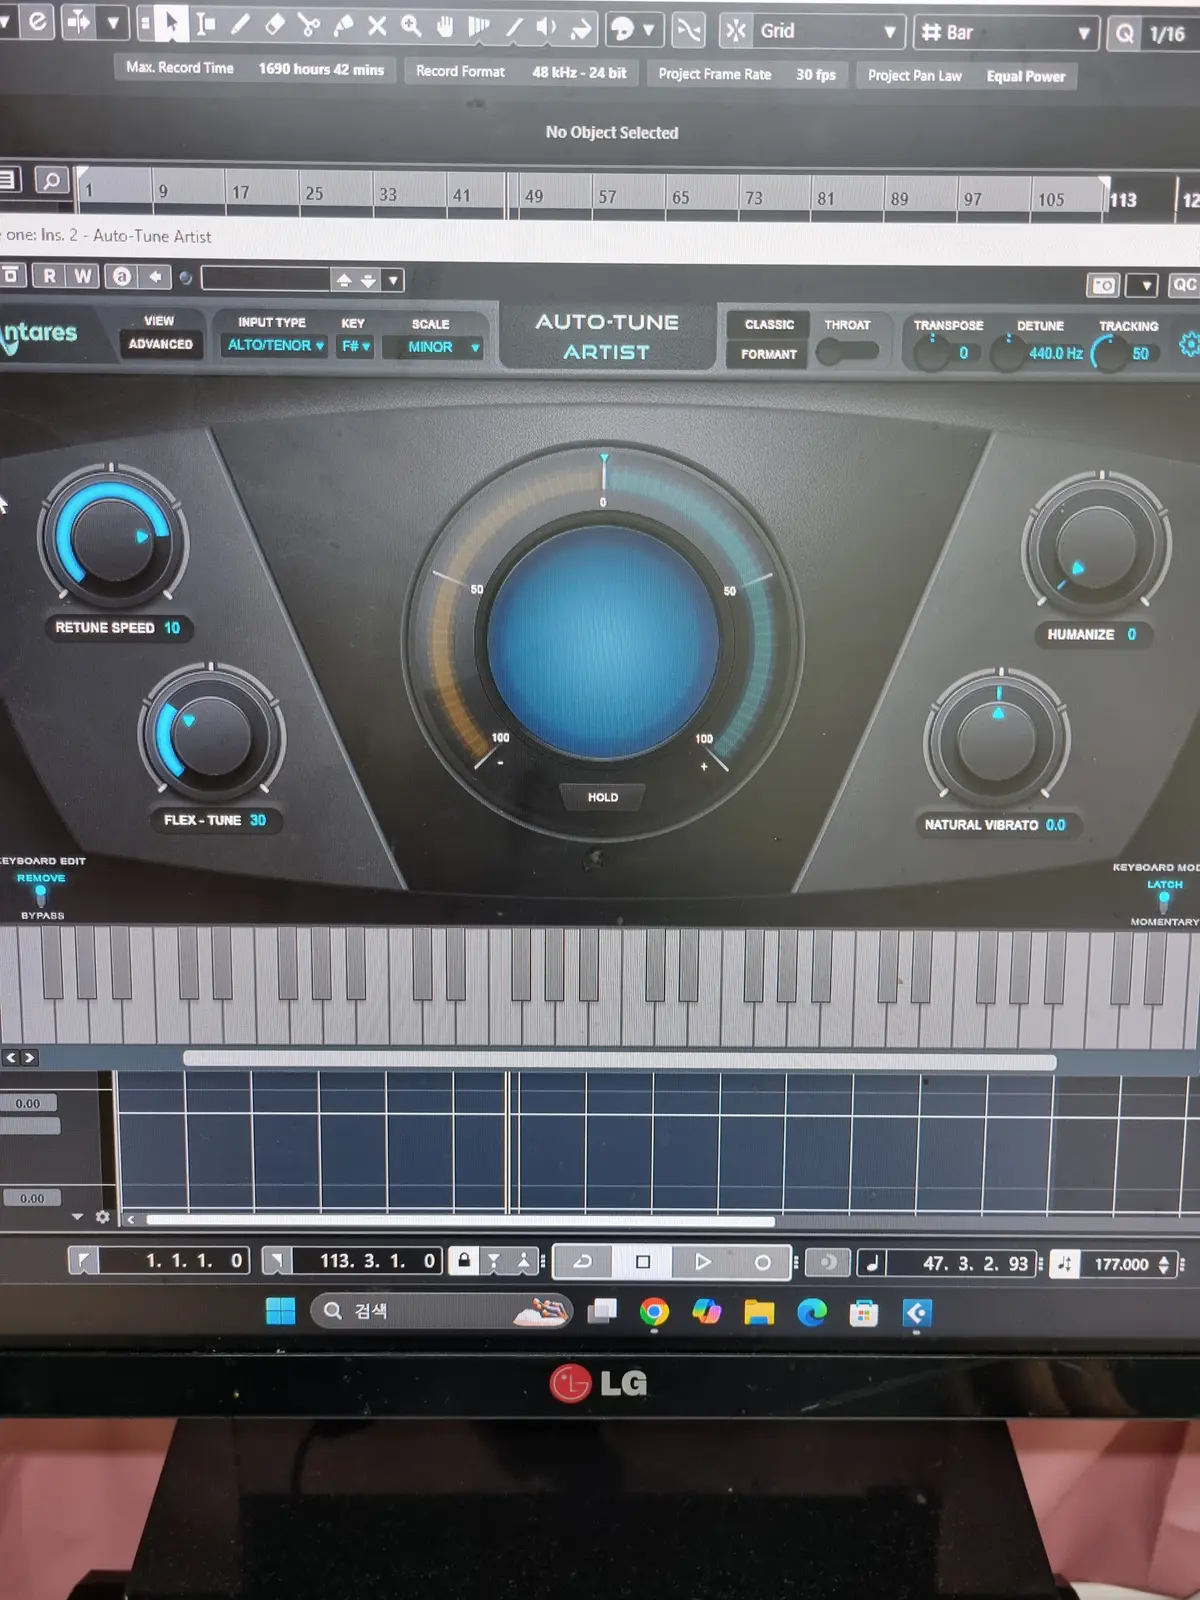Select the Erase tool
This screenshot has height=1600, width=1200.
(x=274, y=25)
